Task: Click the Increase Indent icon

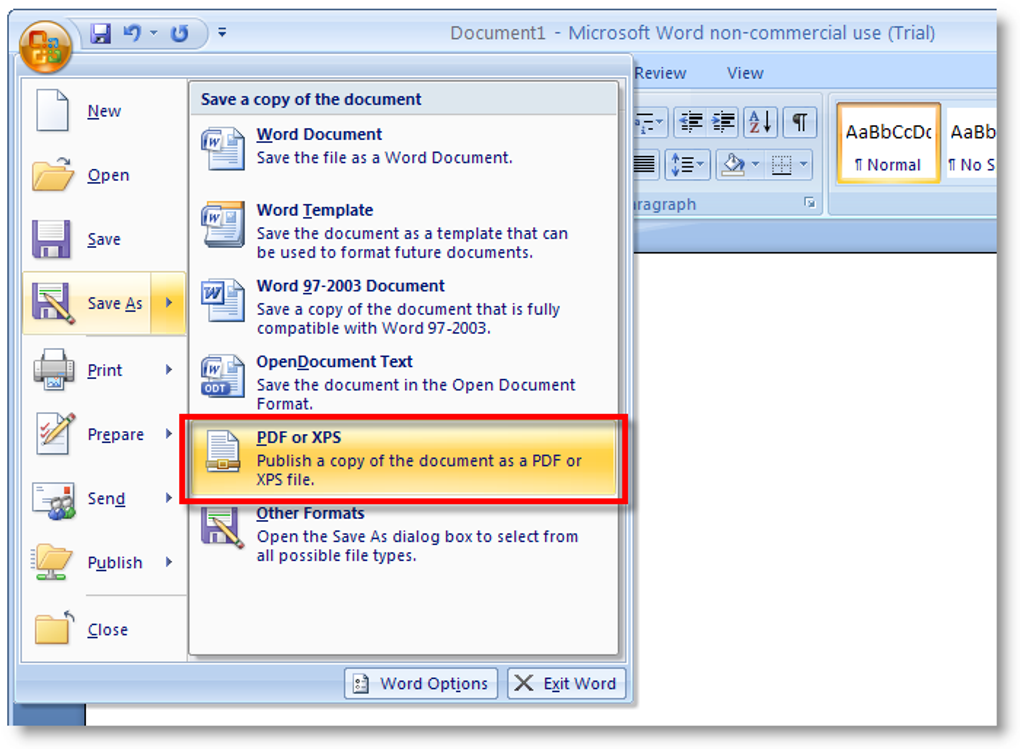Action: 723,122
